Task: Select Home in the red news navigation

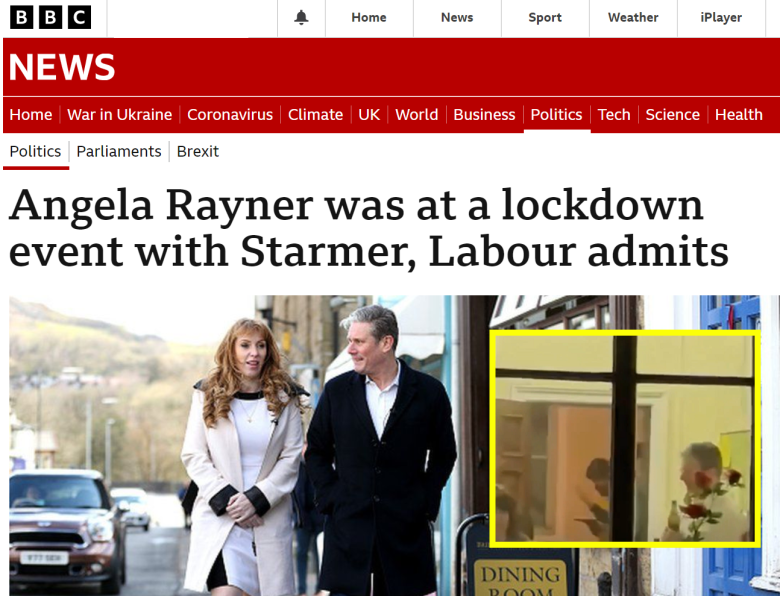Action: (x=31, y=115)
